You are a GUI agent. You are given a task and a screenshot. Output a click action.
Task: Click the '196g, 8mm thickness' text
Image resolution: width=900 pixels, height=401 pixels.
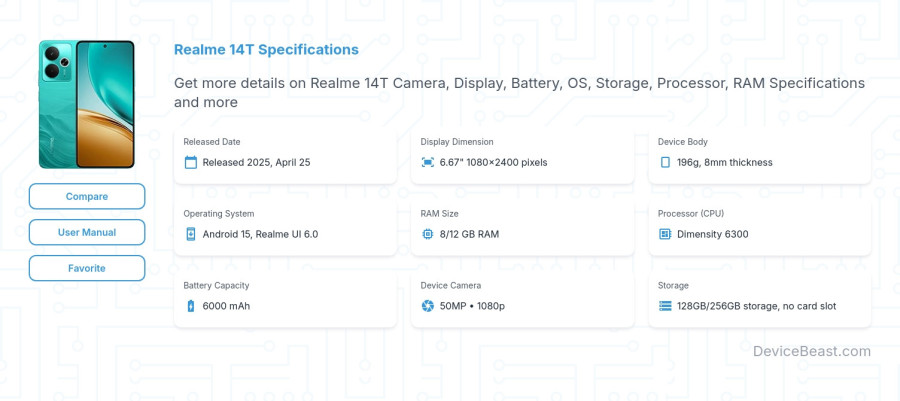click(x=724, y=162)
